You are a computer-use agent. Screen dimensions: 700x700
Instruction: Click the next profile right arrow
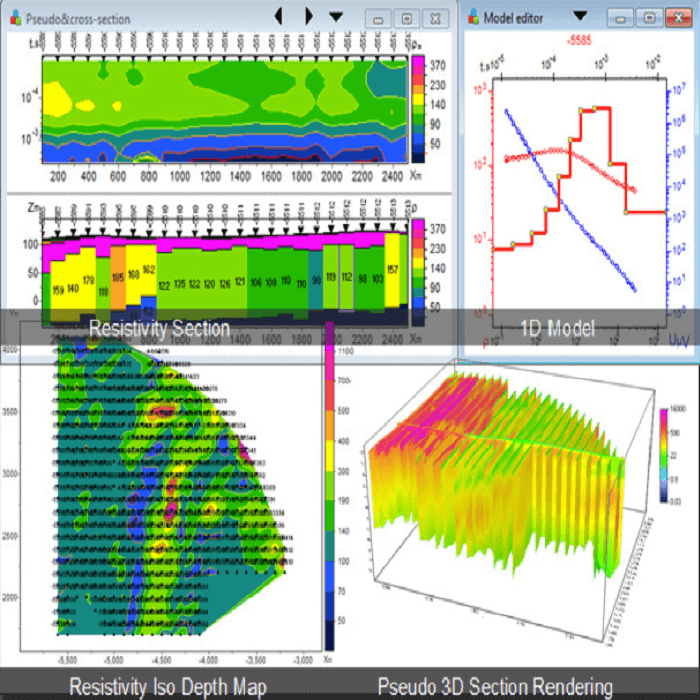[308, 16]
